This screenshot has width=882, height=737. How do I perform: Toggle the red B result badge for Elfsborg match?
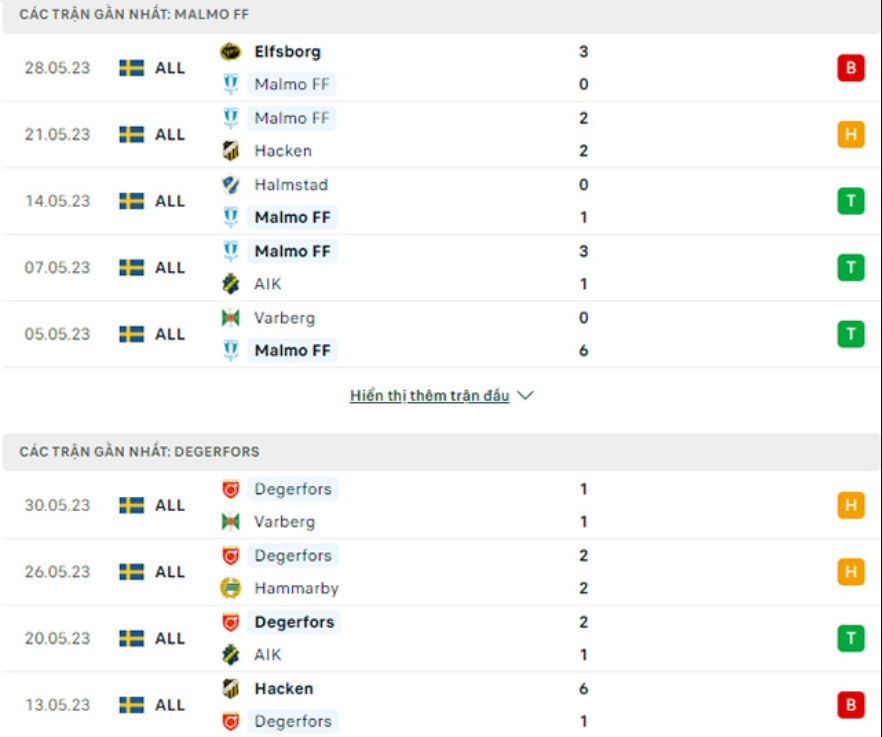[x=849, y=67]
